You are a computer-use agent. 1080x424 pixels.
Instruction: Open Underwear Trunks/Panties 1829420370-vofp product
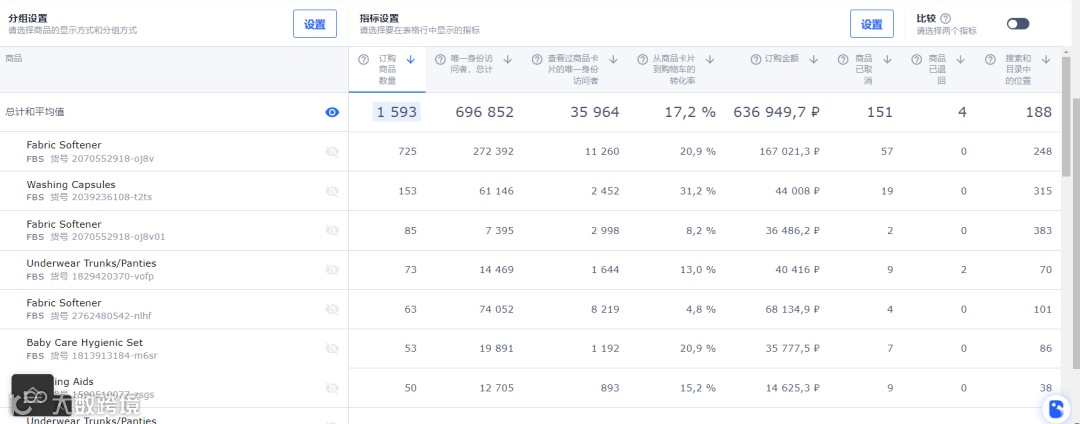(x=91, y=263)
